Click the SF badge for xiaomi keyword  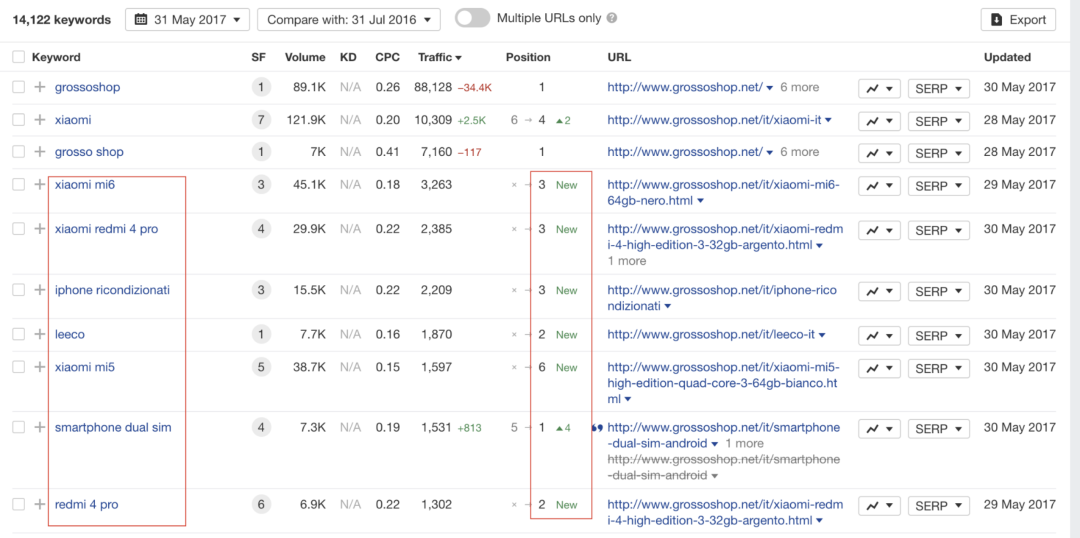(x=260, y=120)
